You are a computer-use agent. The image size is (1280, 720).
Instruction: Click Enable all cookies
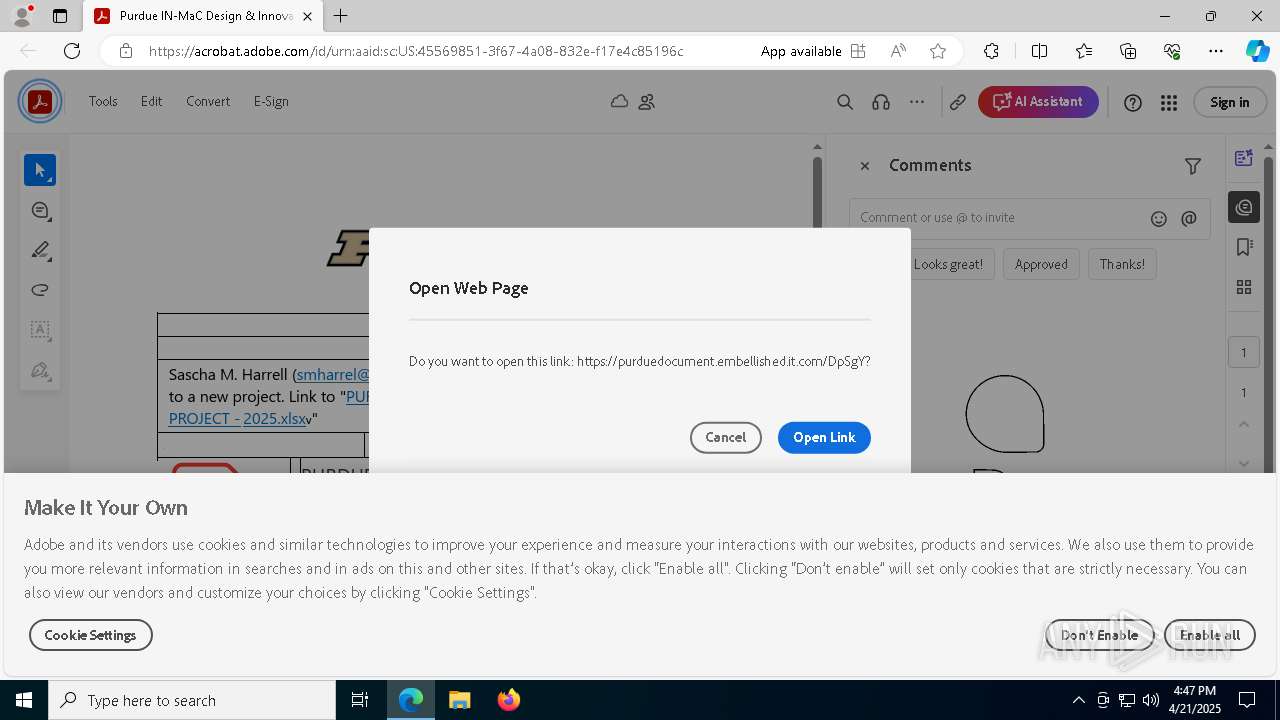pos(1209,635)
